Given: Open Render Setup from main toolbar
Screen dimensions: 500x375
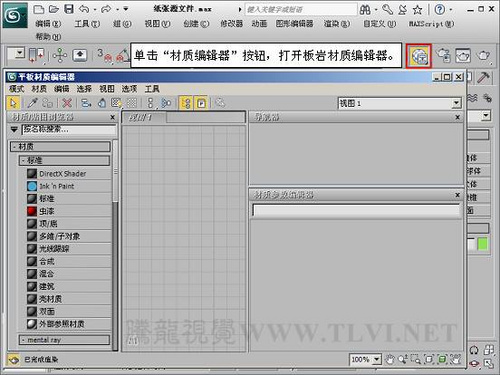Looking at the screenshot, I should (444, 55).
